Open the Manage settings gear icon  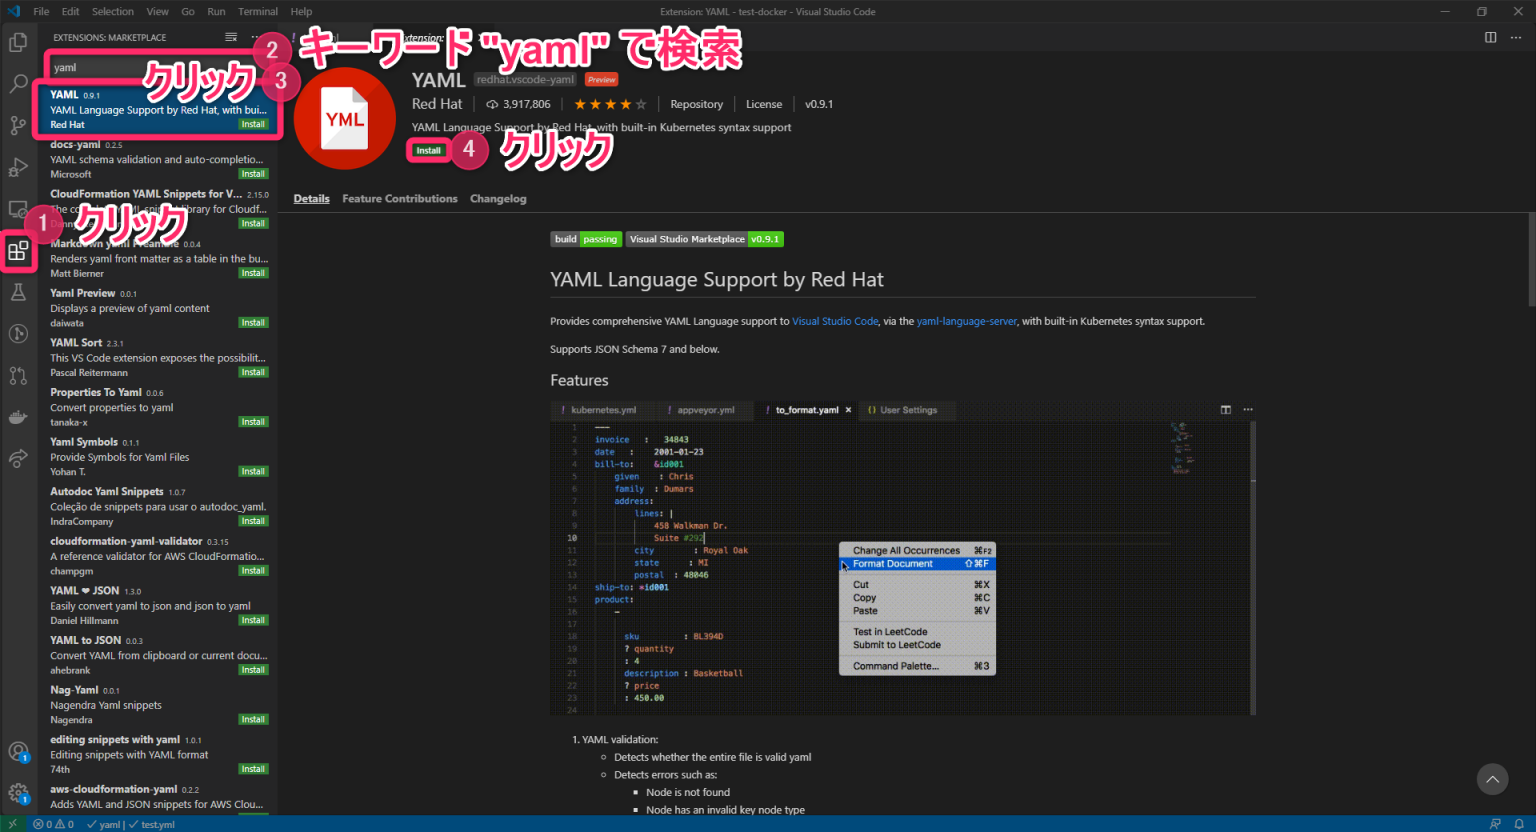(18, 793)
